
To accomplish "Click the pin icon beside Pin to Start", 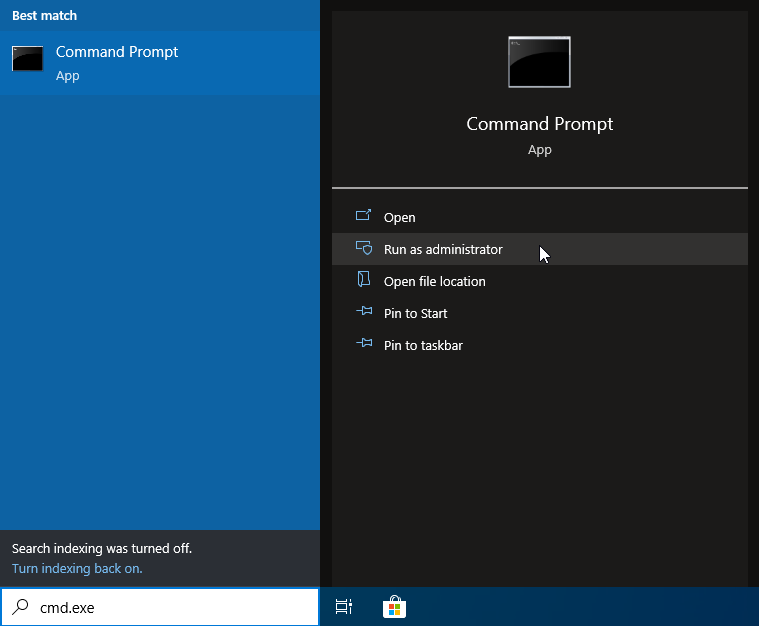I will pyautogui.click(x=364, y=313).
